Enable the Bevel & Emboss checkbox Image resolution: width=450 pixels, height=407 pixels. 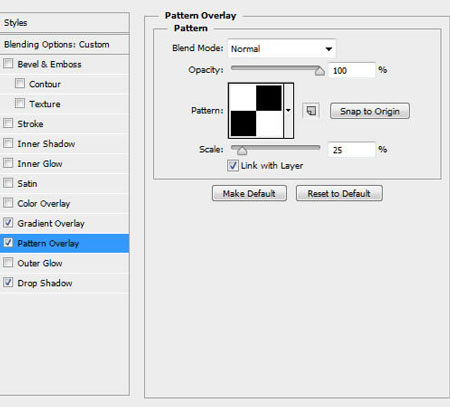[x=8, y=63]
